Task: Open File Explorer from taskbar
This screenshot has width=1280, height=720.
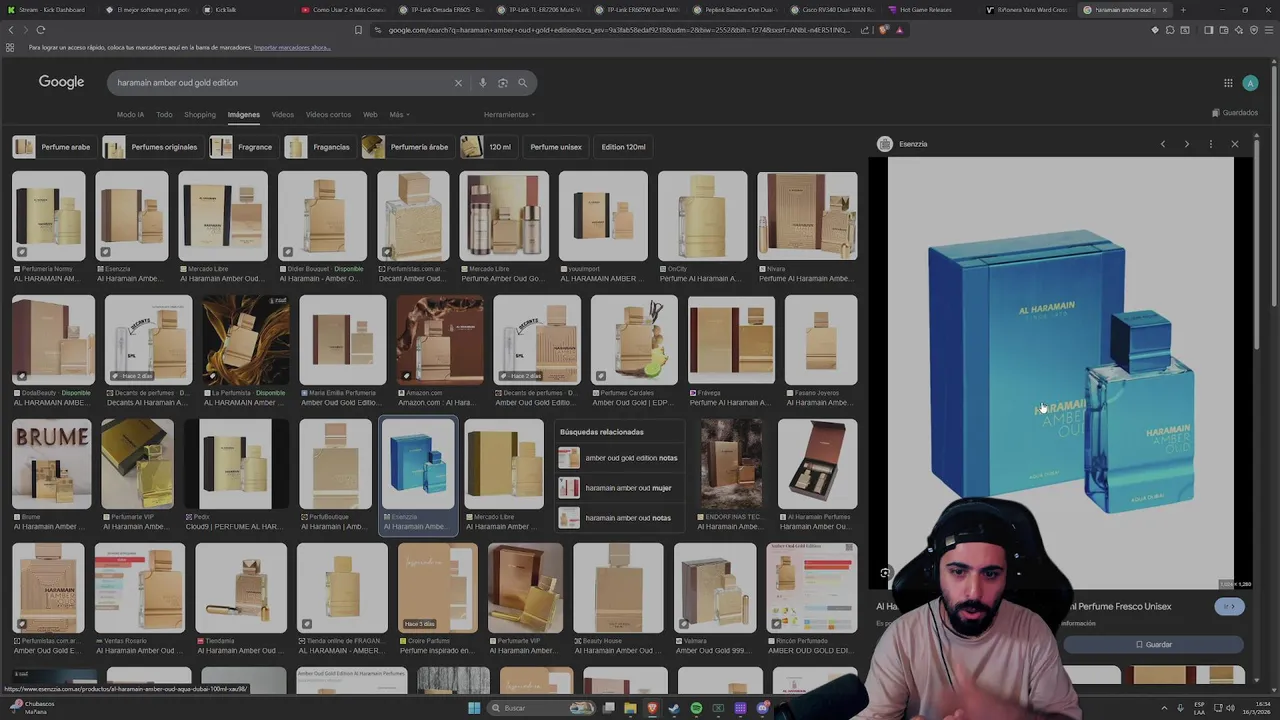Action: [x=630, y=708]
